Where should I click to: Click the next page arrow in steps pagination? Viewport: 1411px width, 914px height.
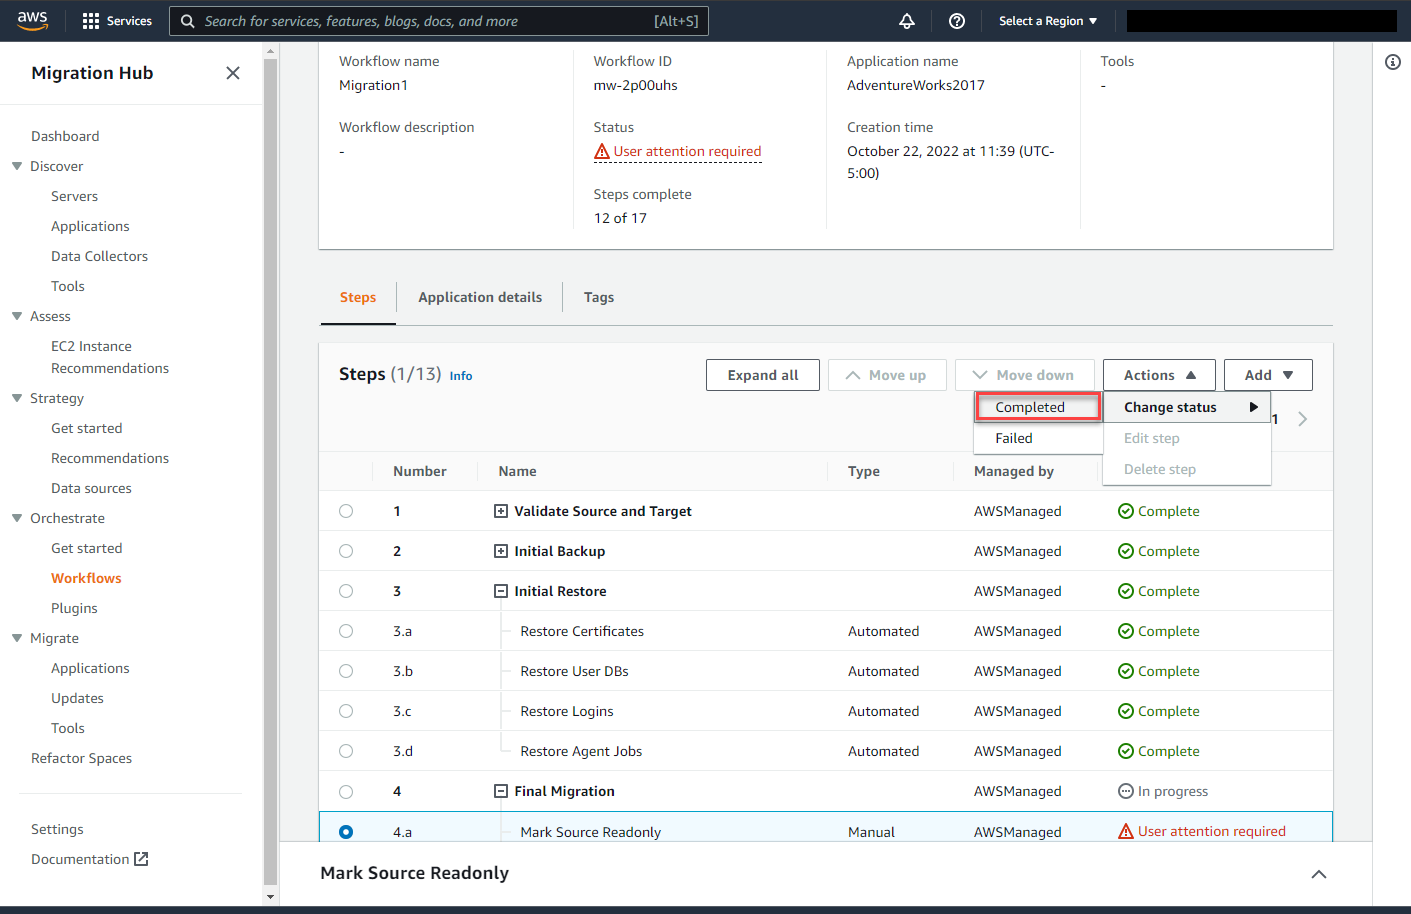pyautogui.click(x=1302, y=419)
